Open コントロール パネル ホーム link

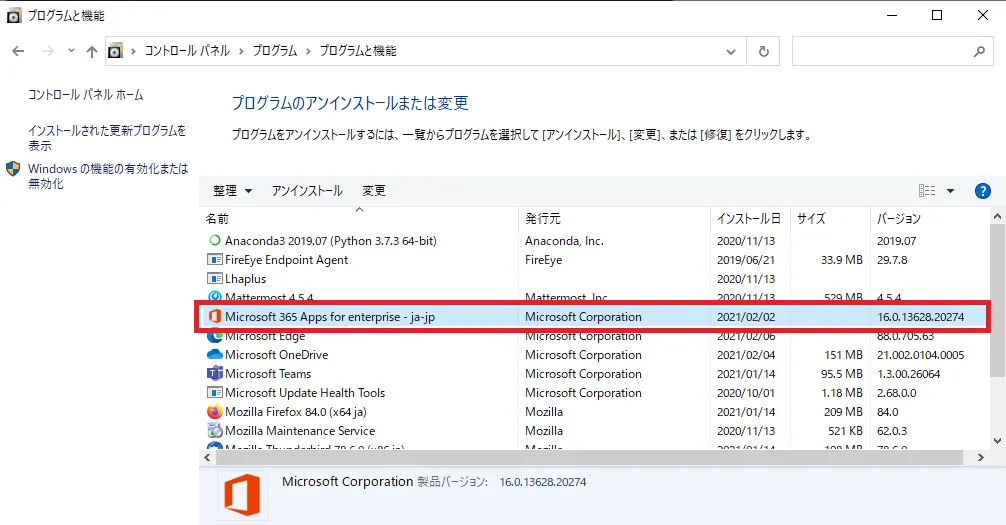pos(85,94)
